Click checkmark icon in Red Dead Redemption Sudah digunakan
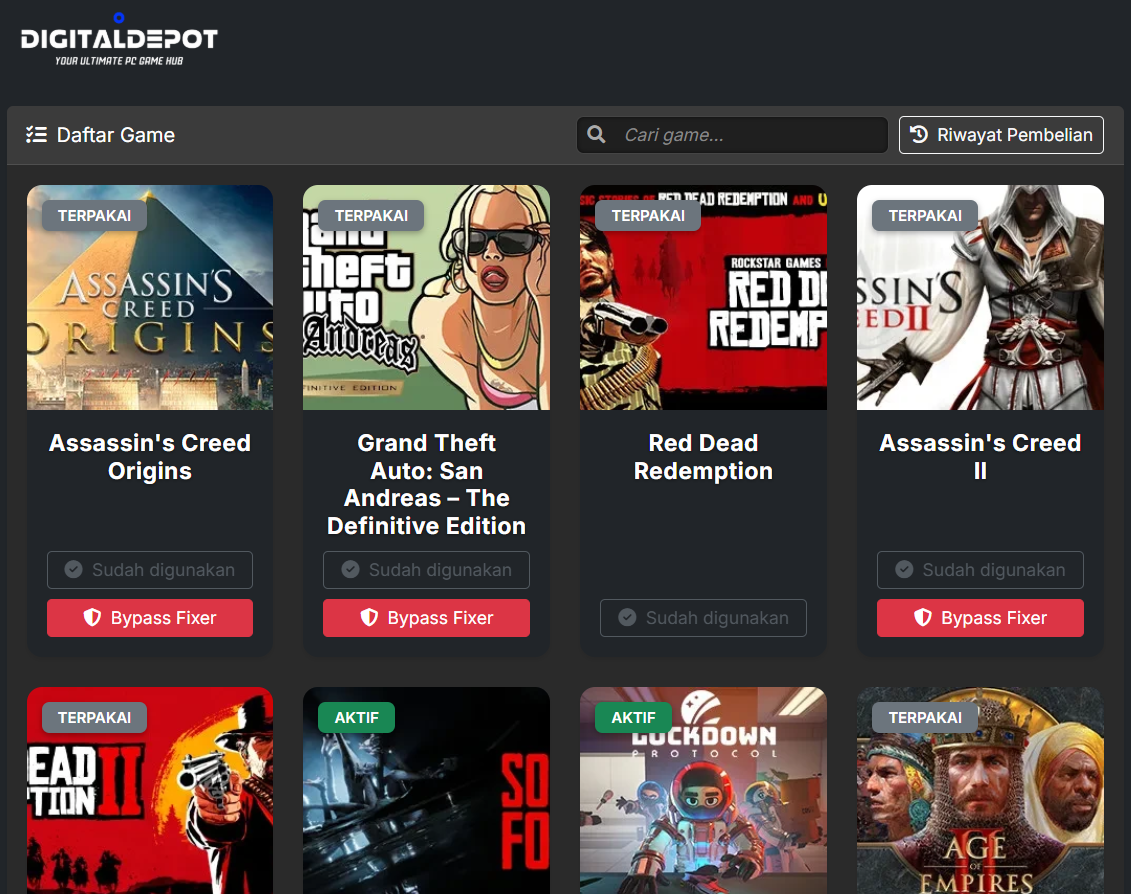 628,617
